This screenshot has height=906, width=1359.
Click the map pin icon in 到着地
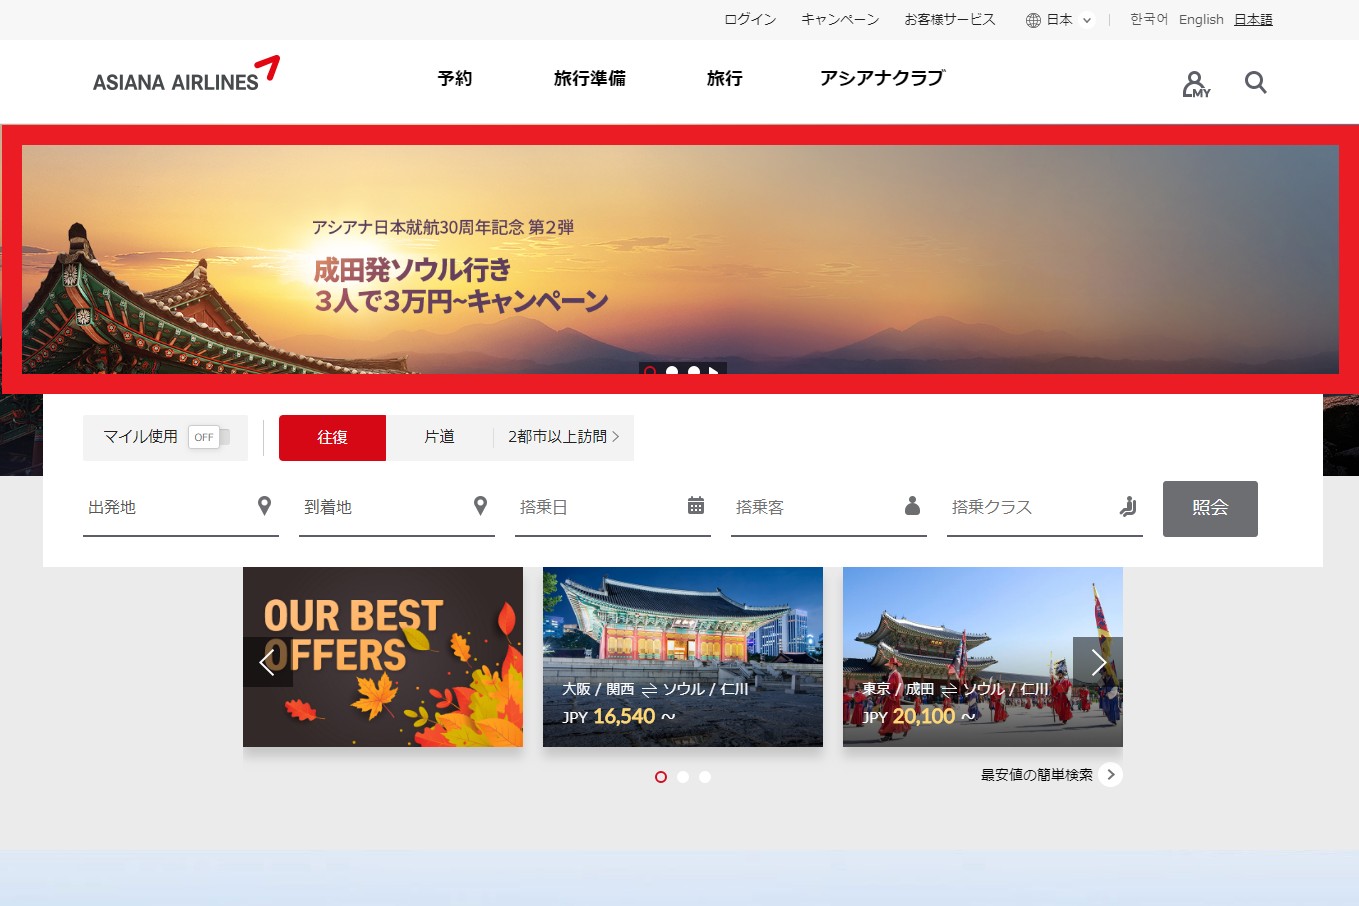(x=480, y=506)
